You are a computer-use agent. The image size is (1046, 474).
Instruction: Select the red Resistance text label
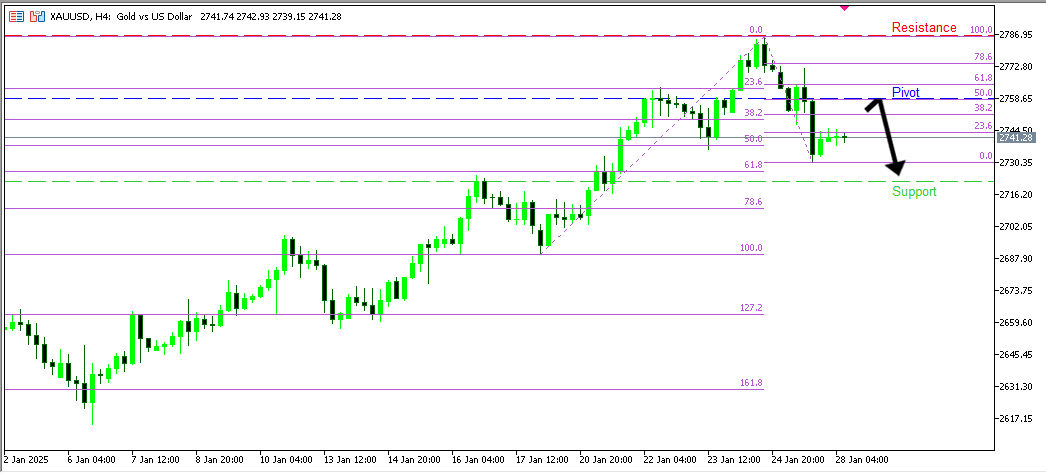(x=923, y=28)
